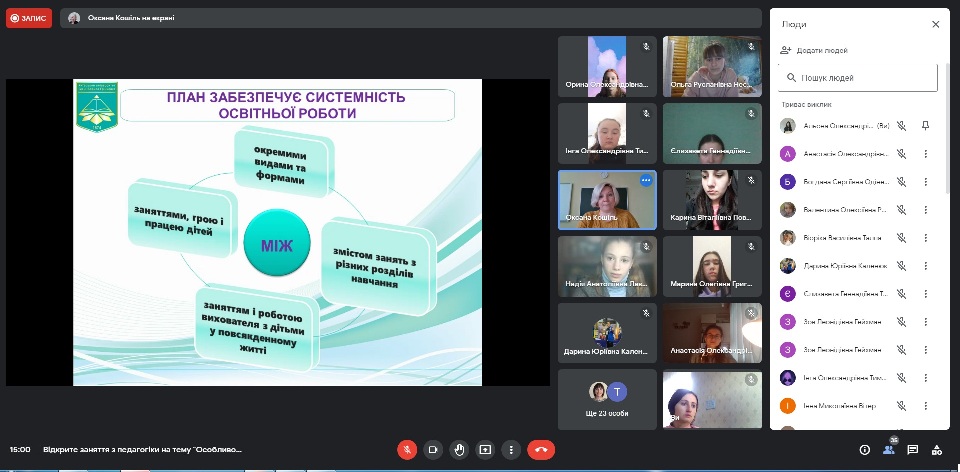Click the meeting title Відкрите заняття з педагогіки
Image resolution: width=960 pixels, height=472 pixels.
[142, 450]
